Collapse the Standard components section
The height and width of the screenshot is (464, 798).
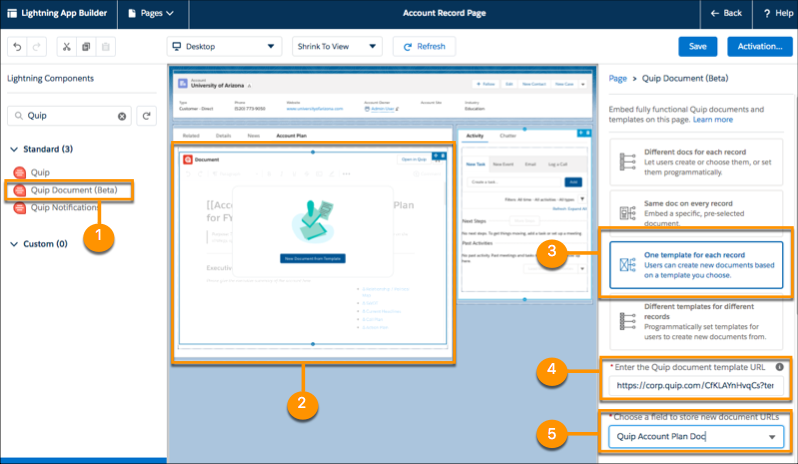point(13,149)
